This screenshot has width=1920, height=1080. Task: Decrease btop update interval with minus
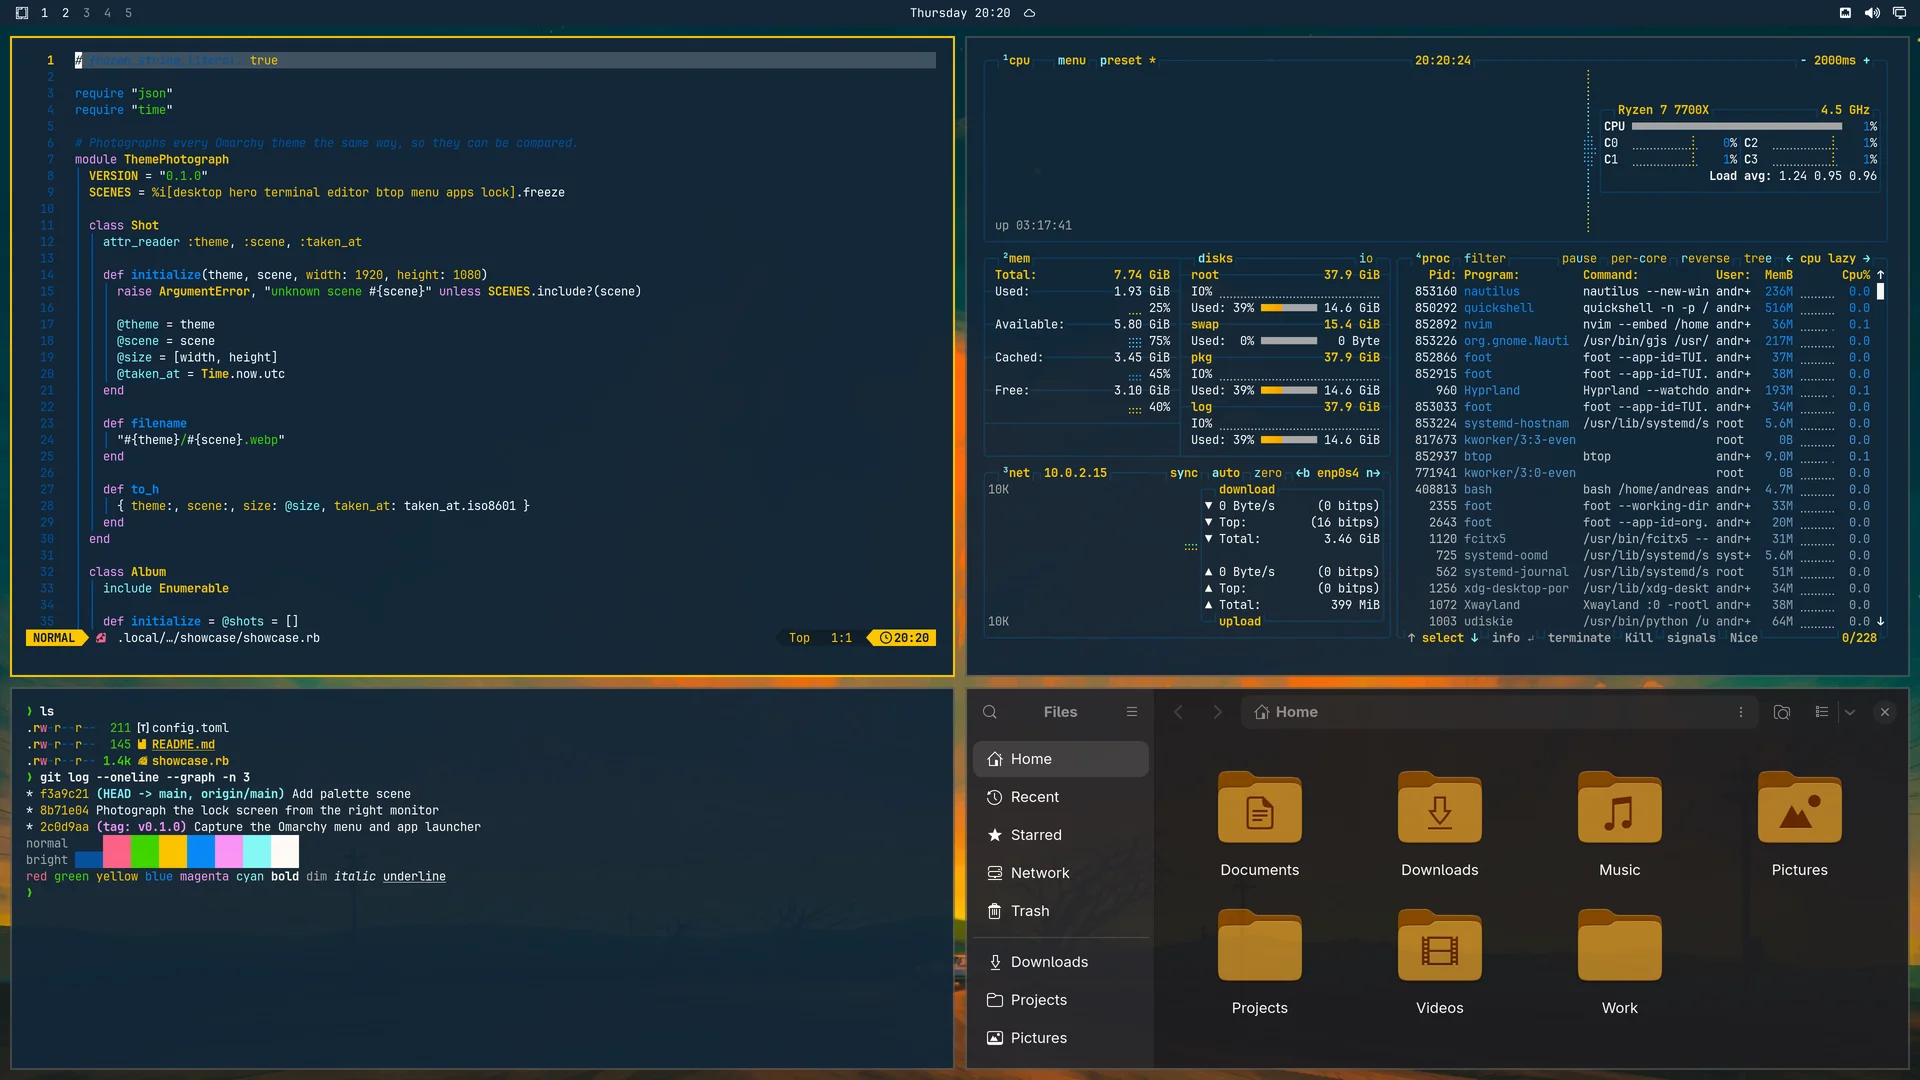[1803, 60]
